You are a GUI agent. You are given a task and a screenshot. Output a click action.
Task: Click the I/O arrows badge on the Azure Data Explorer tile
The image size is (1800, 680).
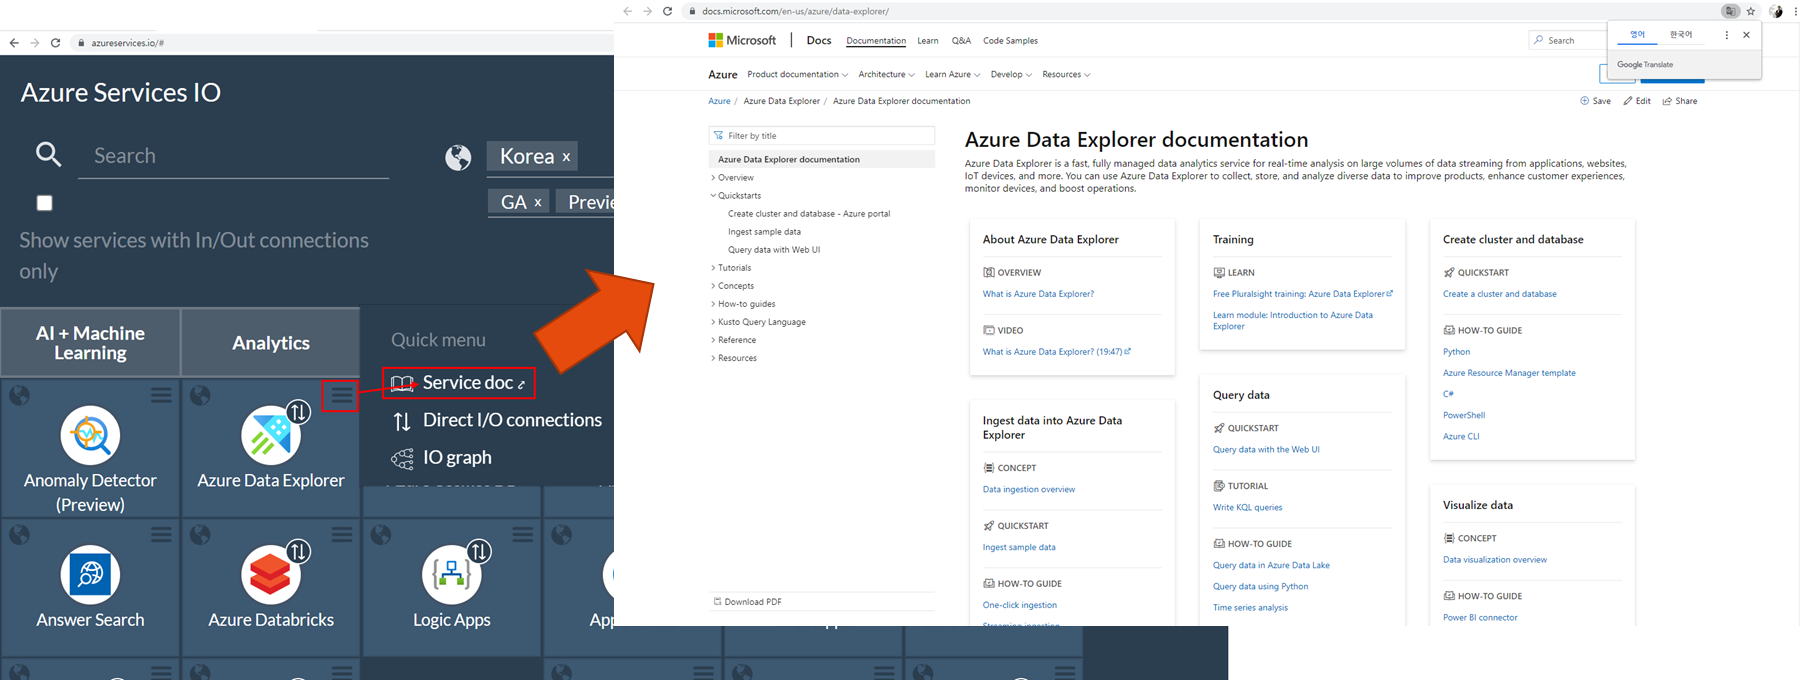point(298,411)
